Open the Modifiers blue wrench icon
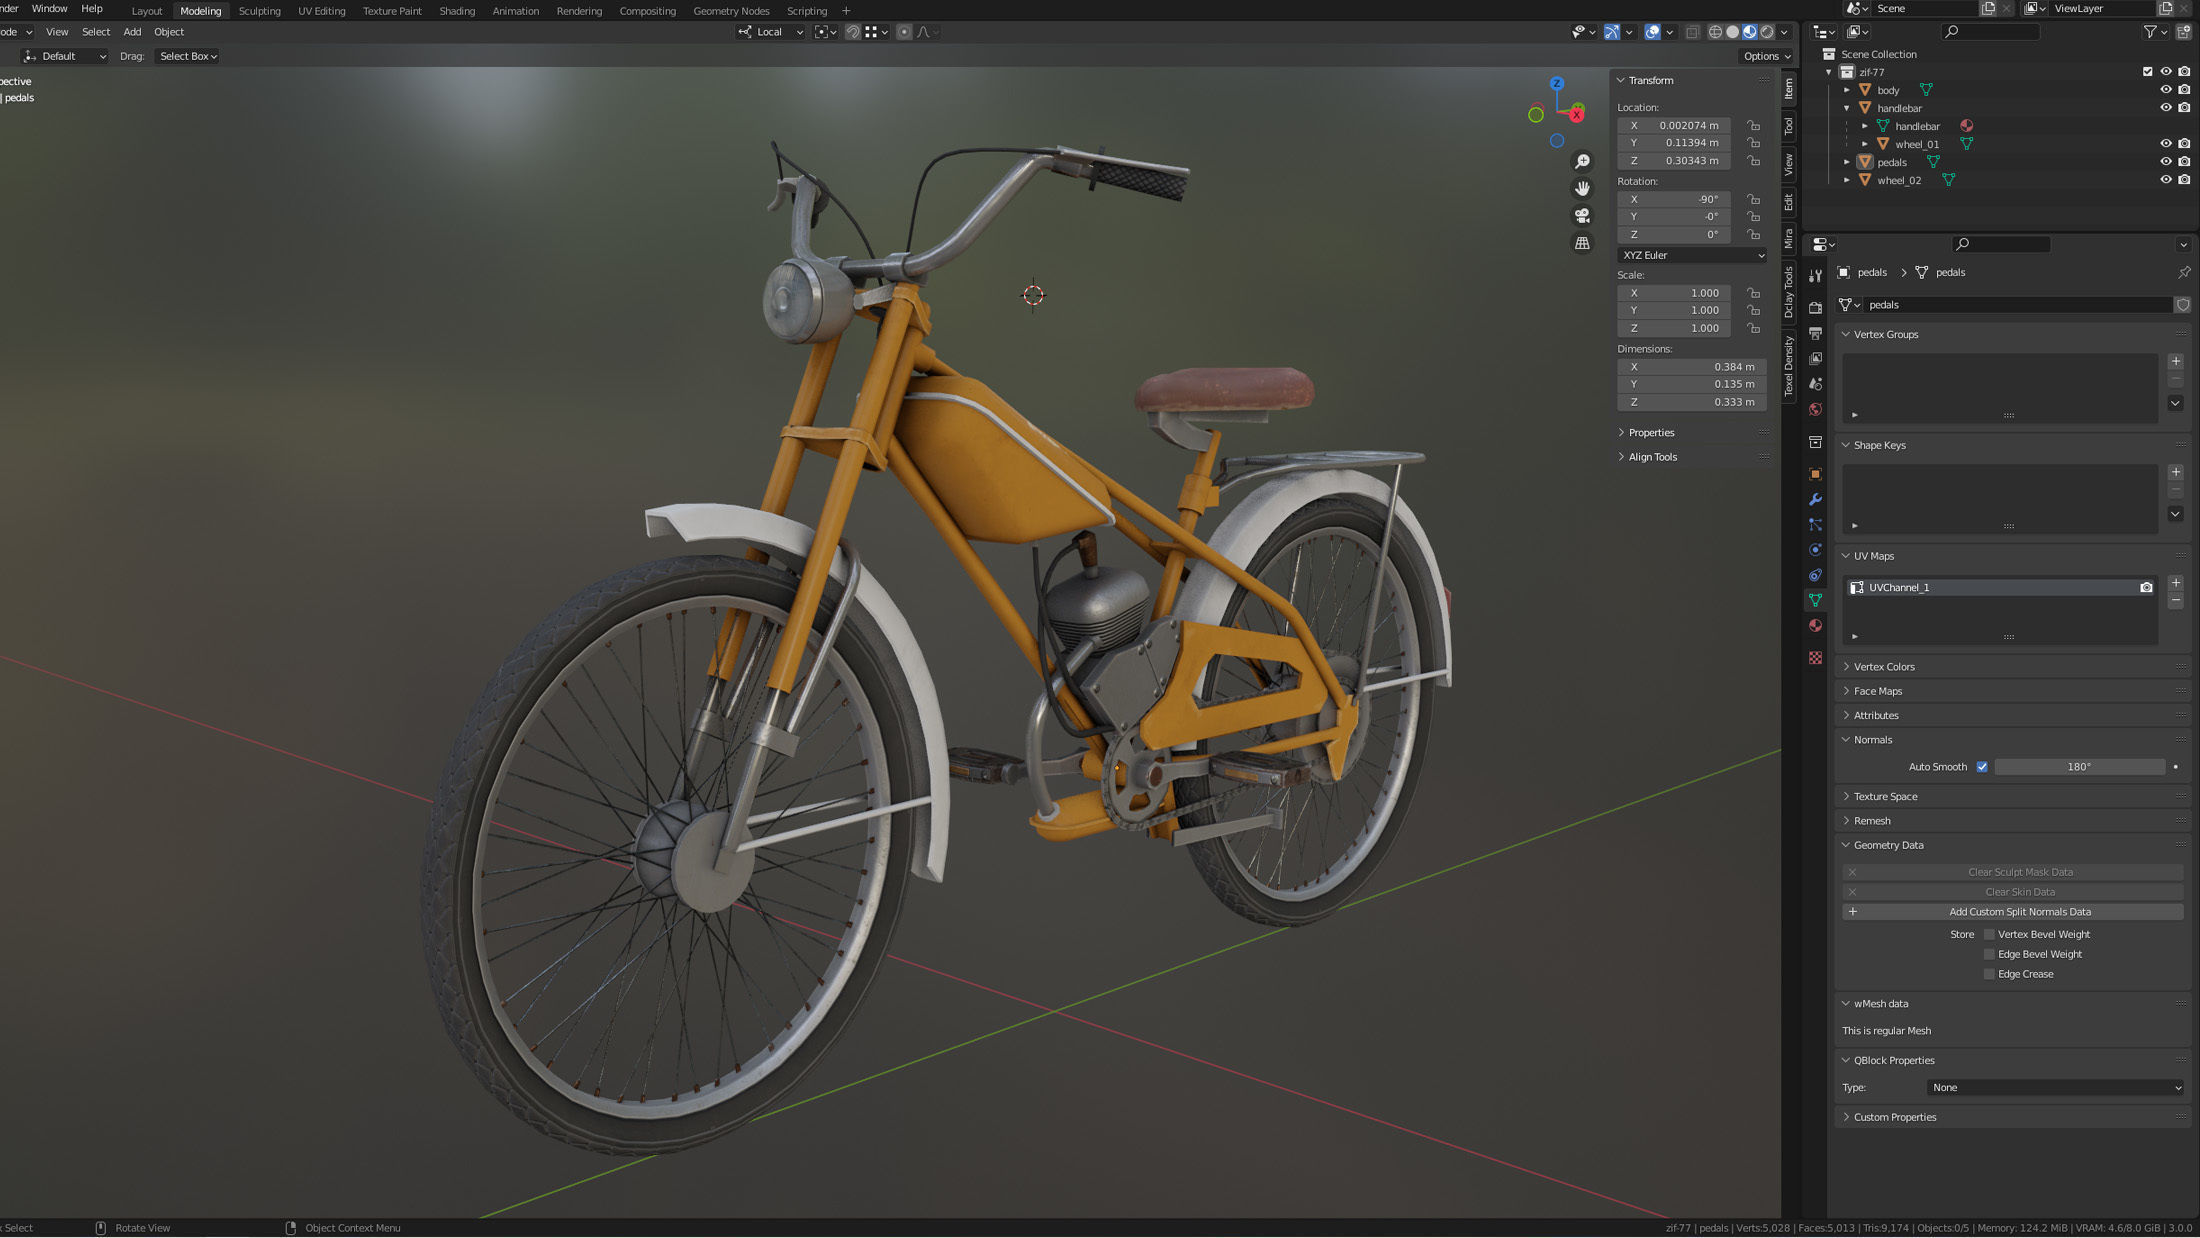Screen dimensions: 2200x1238 [1815, 499]
